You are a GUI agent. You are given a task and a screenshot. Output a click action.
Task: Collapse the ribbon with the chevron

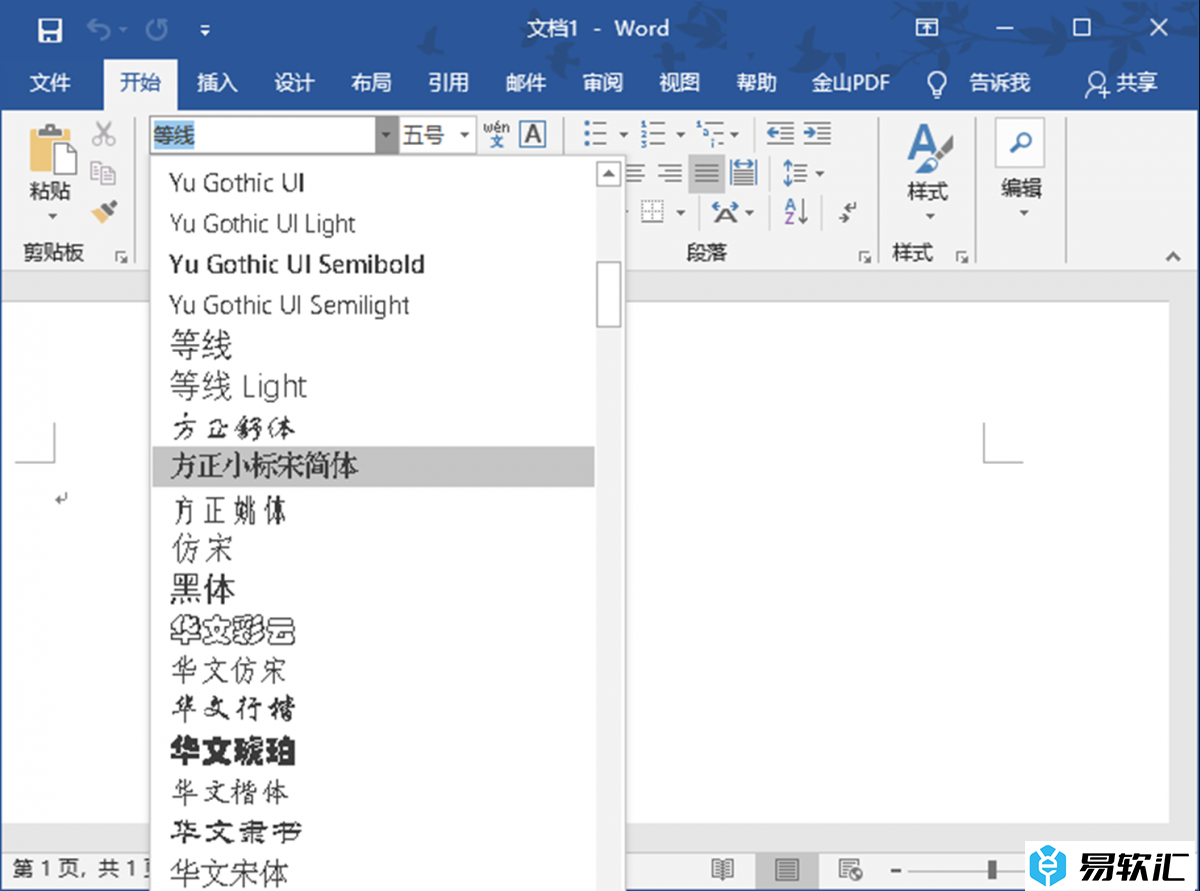point(1173,257)
